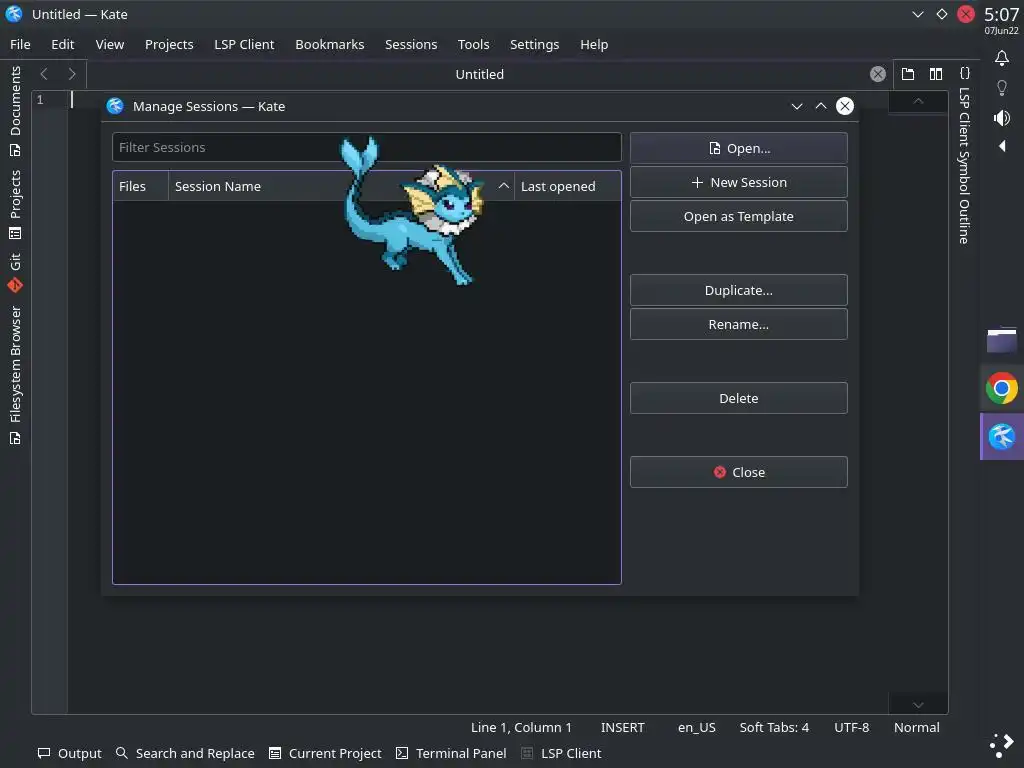Screen dimensions: 1024x768
Task: Close the Untitled document tab
Action: (x=878, y=74)
